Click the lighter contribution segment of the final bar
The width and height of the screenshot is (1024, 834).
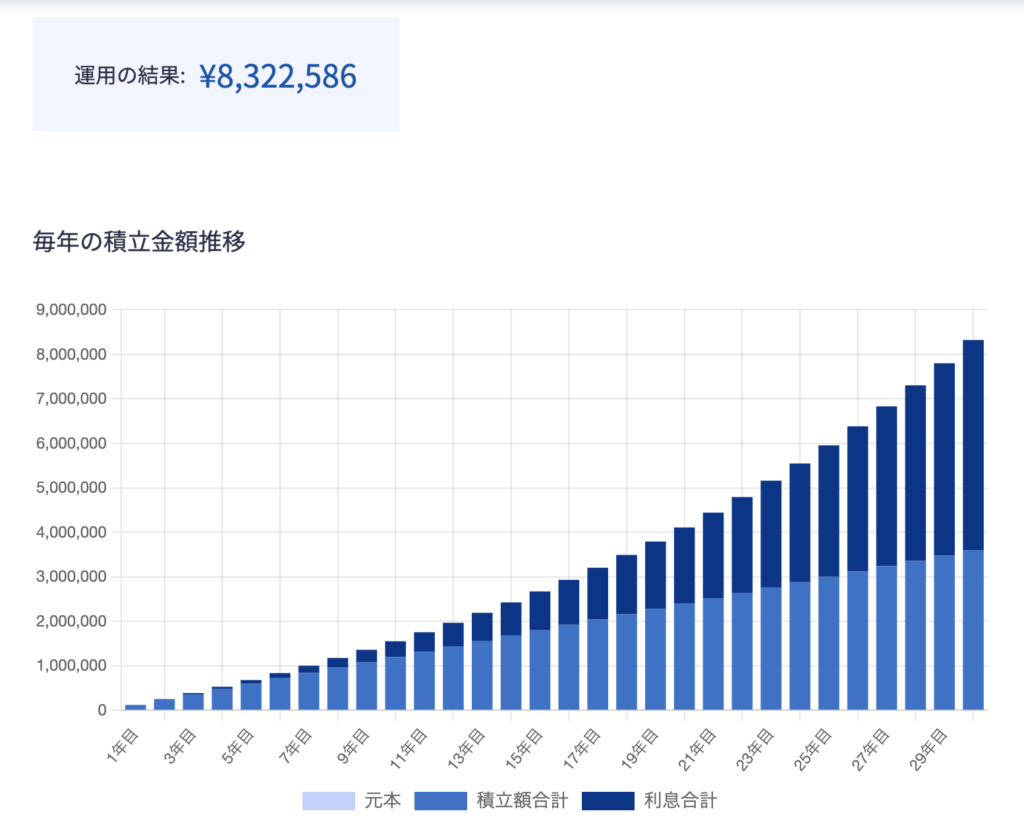(973, 630)
